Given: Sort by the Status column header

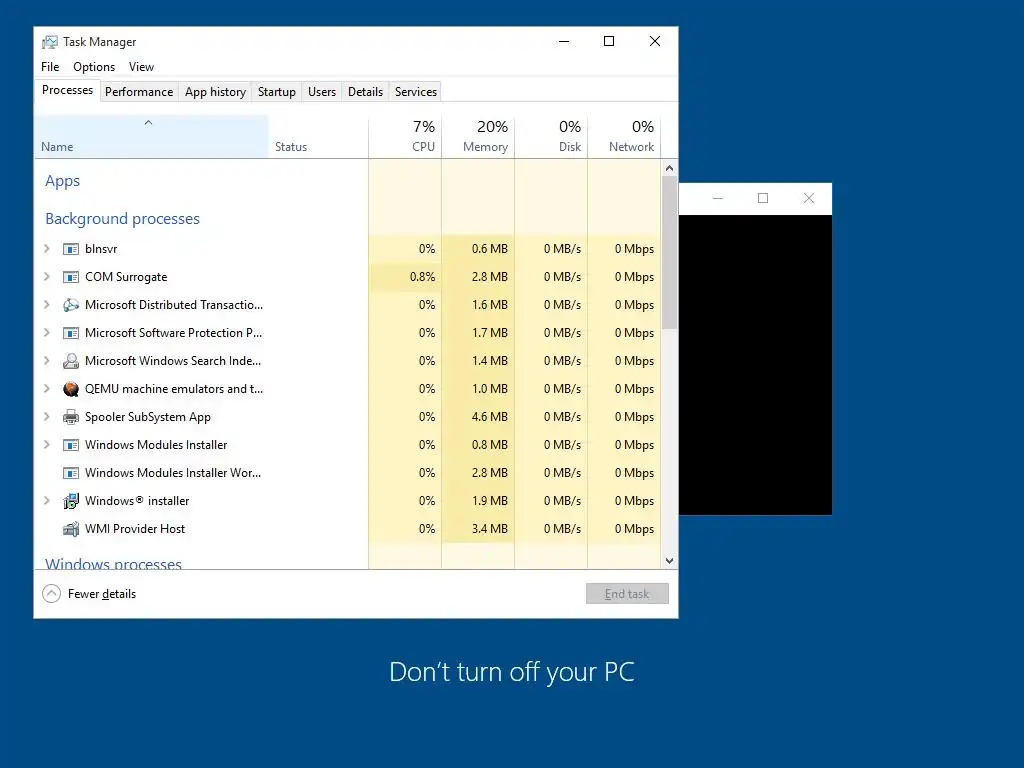Looking at the screenshot, I should click(x=318, y=136).
